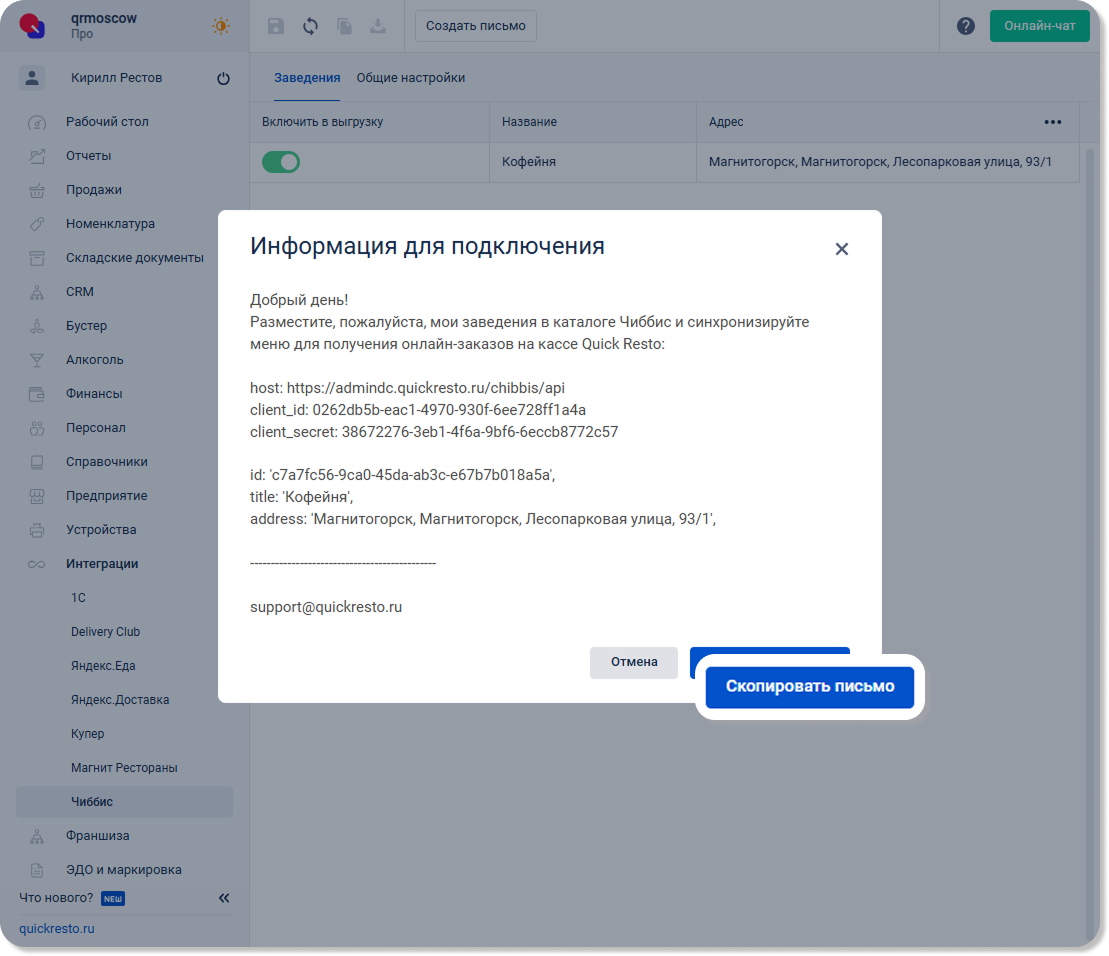Screen dimensions: 1109x956
Task: Click the copy documents toolbar icon
Action: [344, 26]
